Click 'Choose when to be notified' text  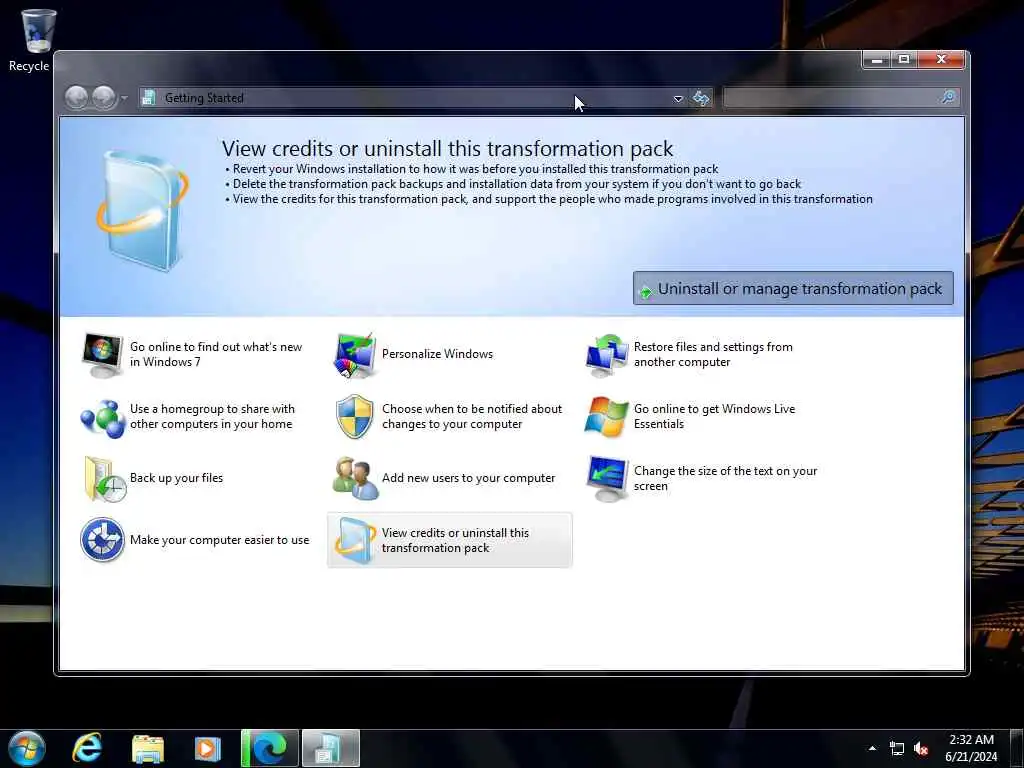click(x=472, y=416)
